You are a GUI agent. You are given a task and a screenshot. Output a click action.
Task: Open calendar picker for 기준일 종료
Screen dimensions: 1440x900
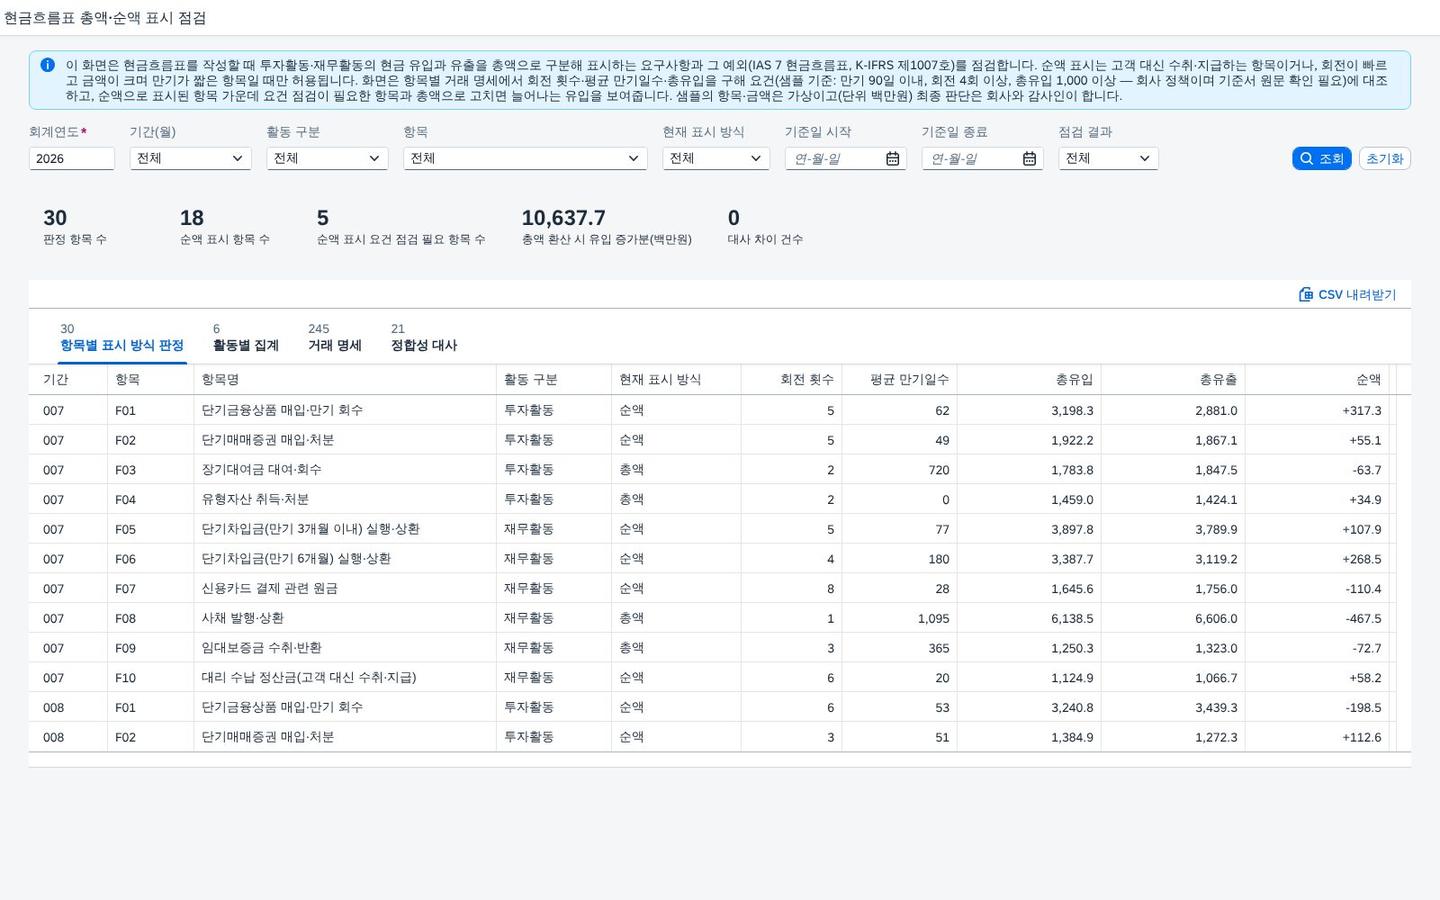click(1029, 159)
